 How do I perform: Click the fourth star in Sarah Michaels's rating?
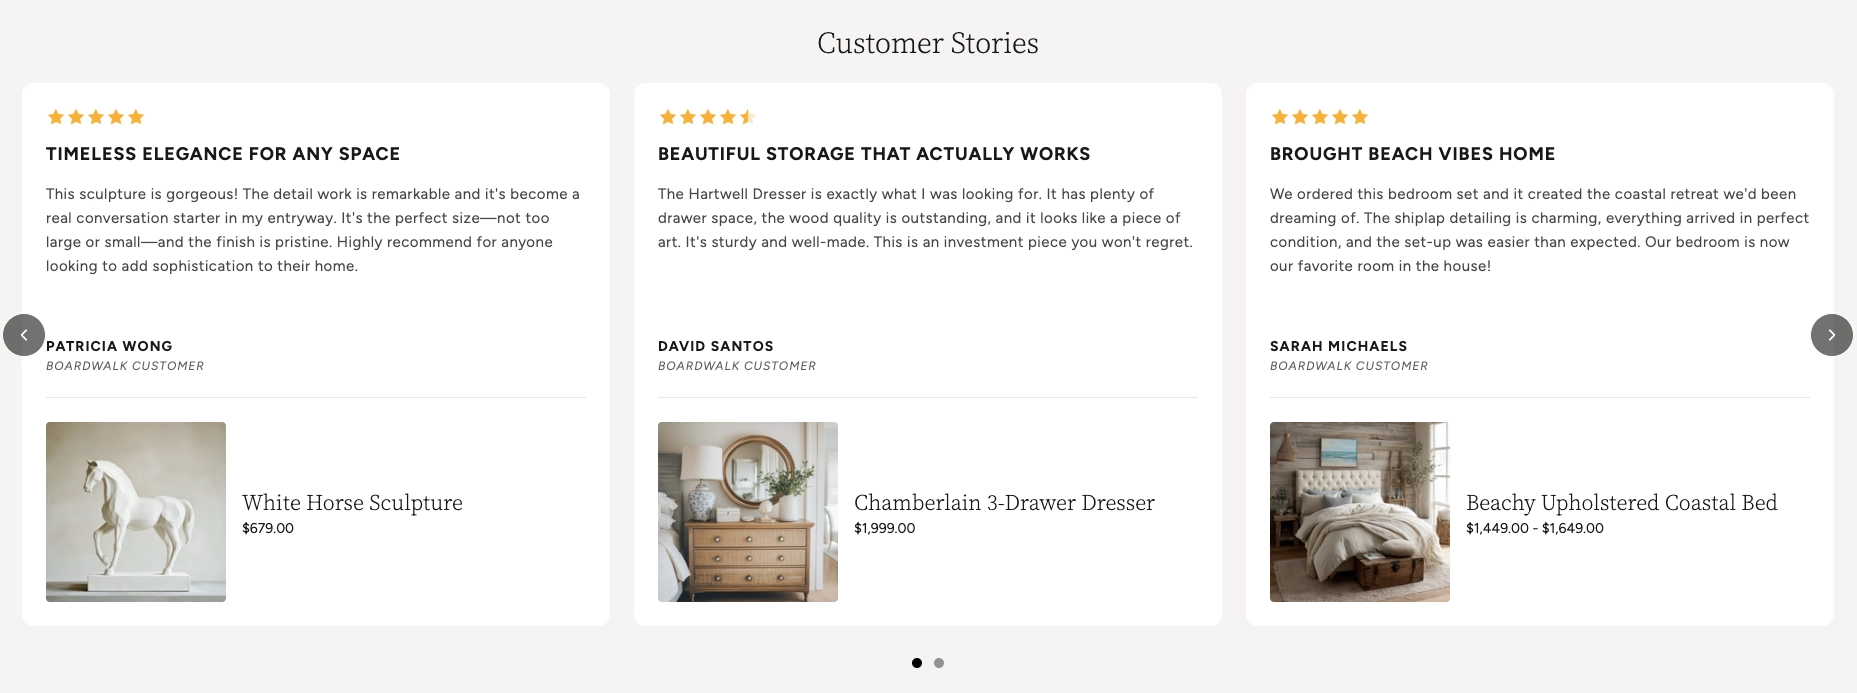pyautogui.click(x=1339, y=116)
